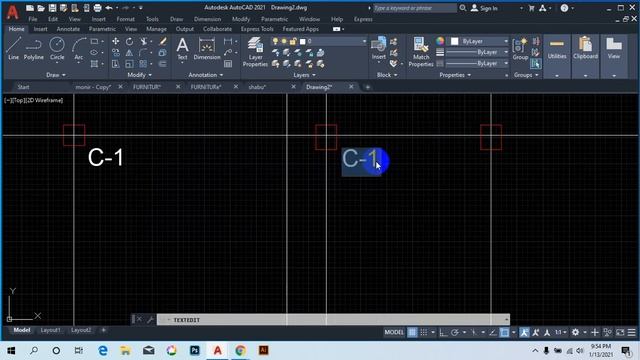Open the Express menu
The height and width of the screenshot is (360, 640).
click(363, 19)
